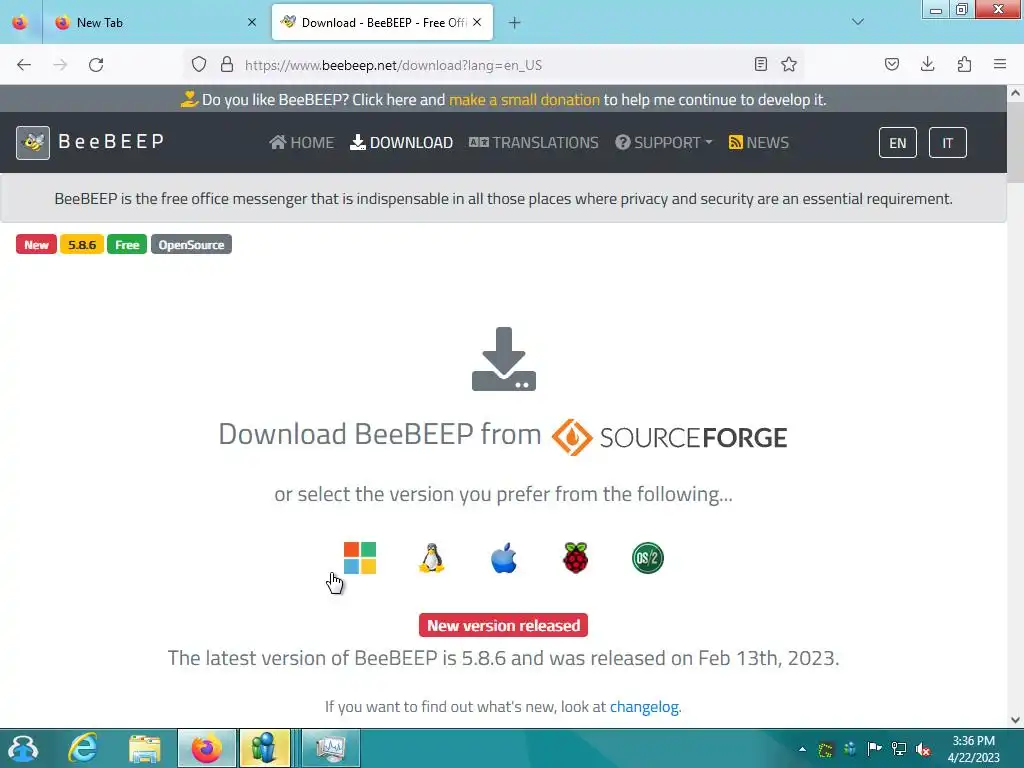1024x768 pixels.
Task: Close the New Tab tab
Action: pos(252,22)
